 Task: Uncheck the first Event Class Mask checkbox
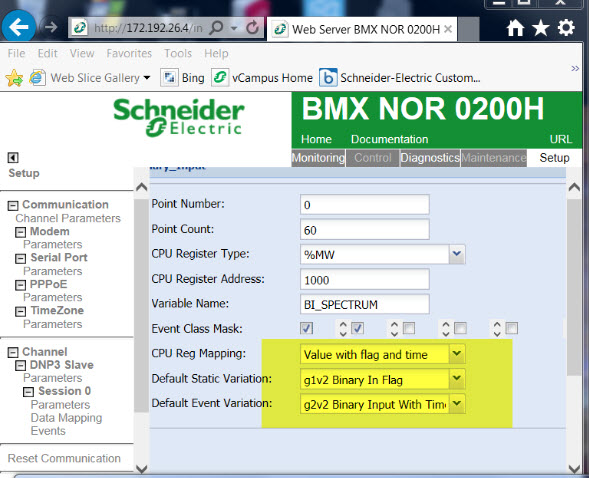[x=307, y=328]
